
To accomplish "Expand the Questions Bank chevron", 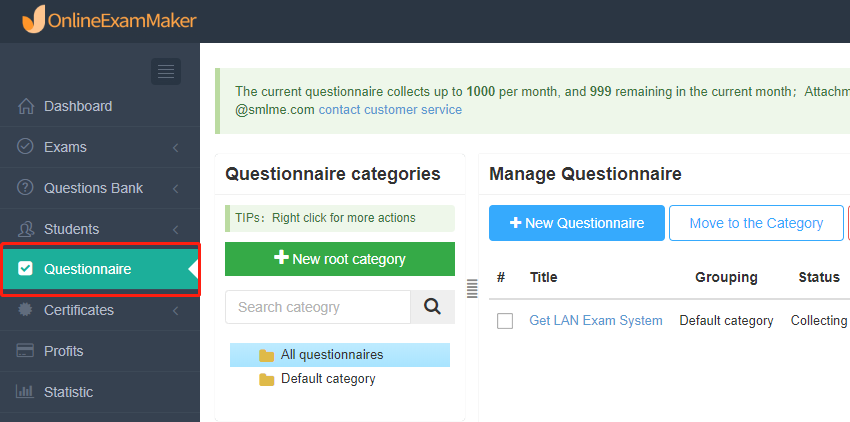I will (x=176, y=188).
